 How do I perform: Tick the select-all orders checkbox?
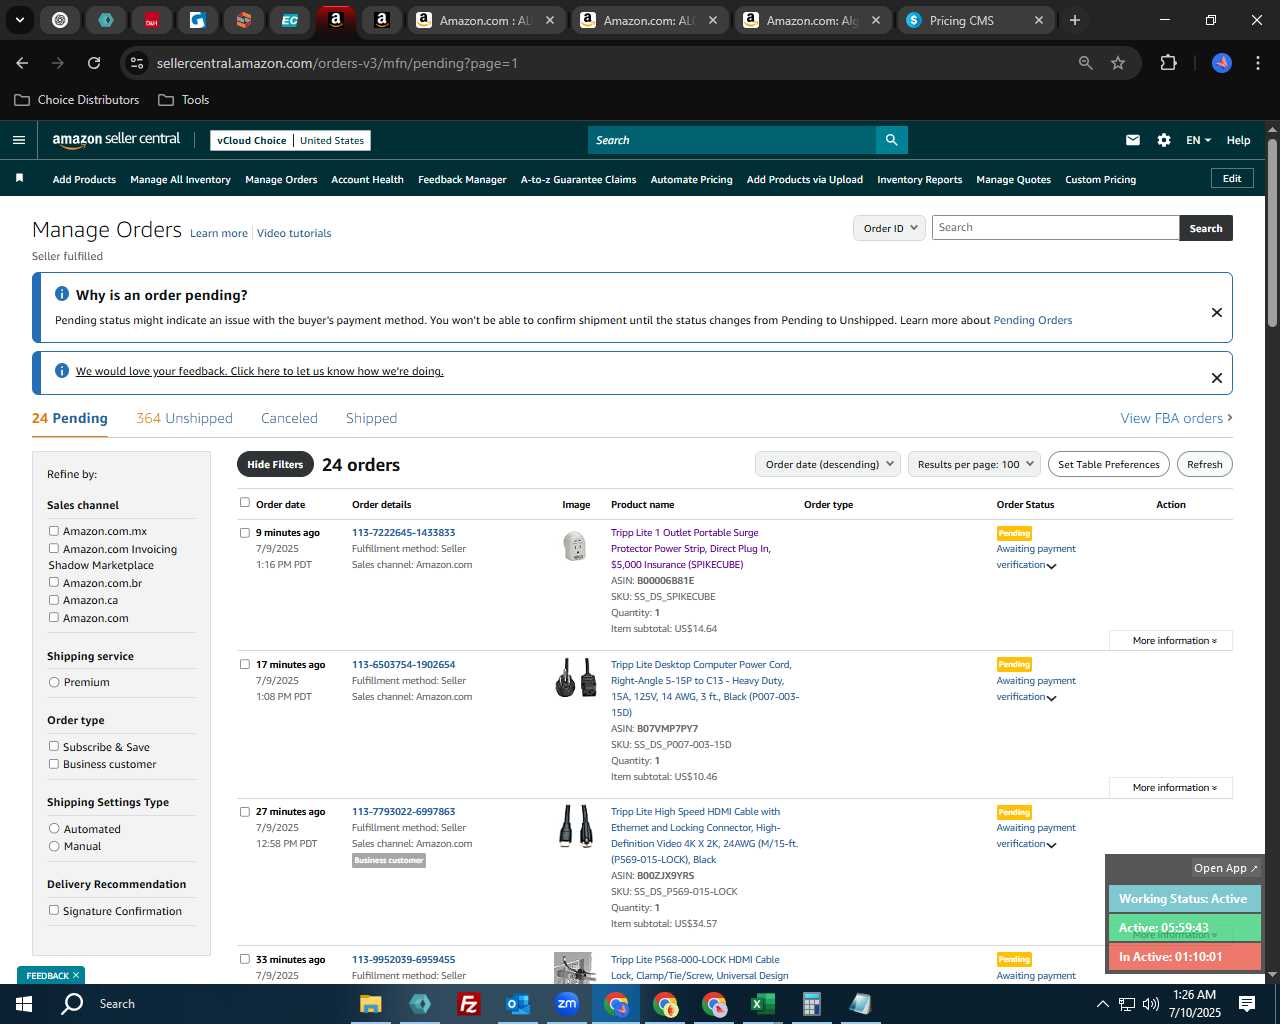(x=244, y=502)
